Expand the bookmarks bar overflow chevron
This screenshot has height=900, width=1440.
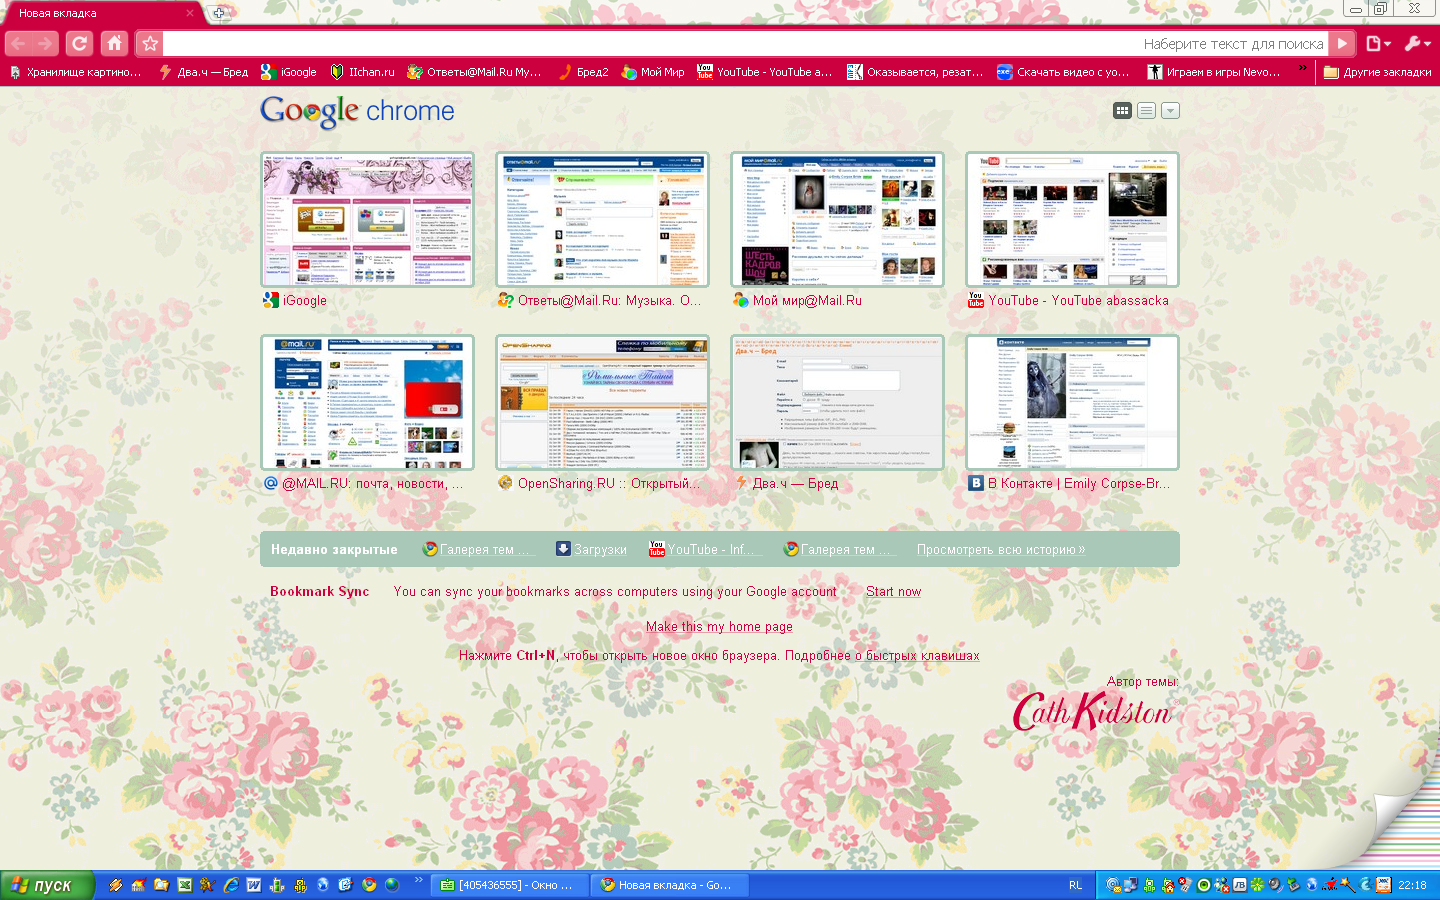(1302, 70)
